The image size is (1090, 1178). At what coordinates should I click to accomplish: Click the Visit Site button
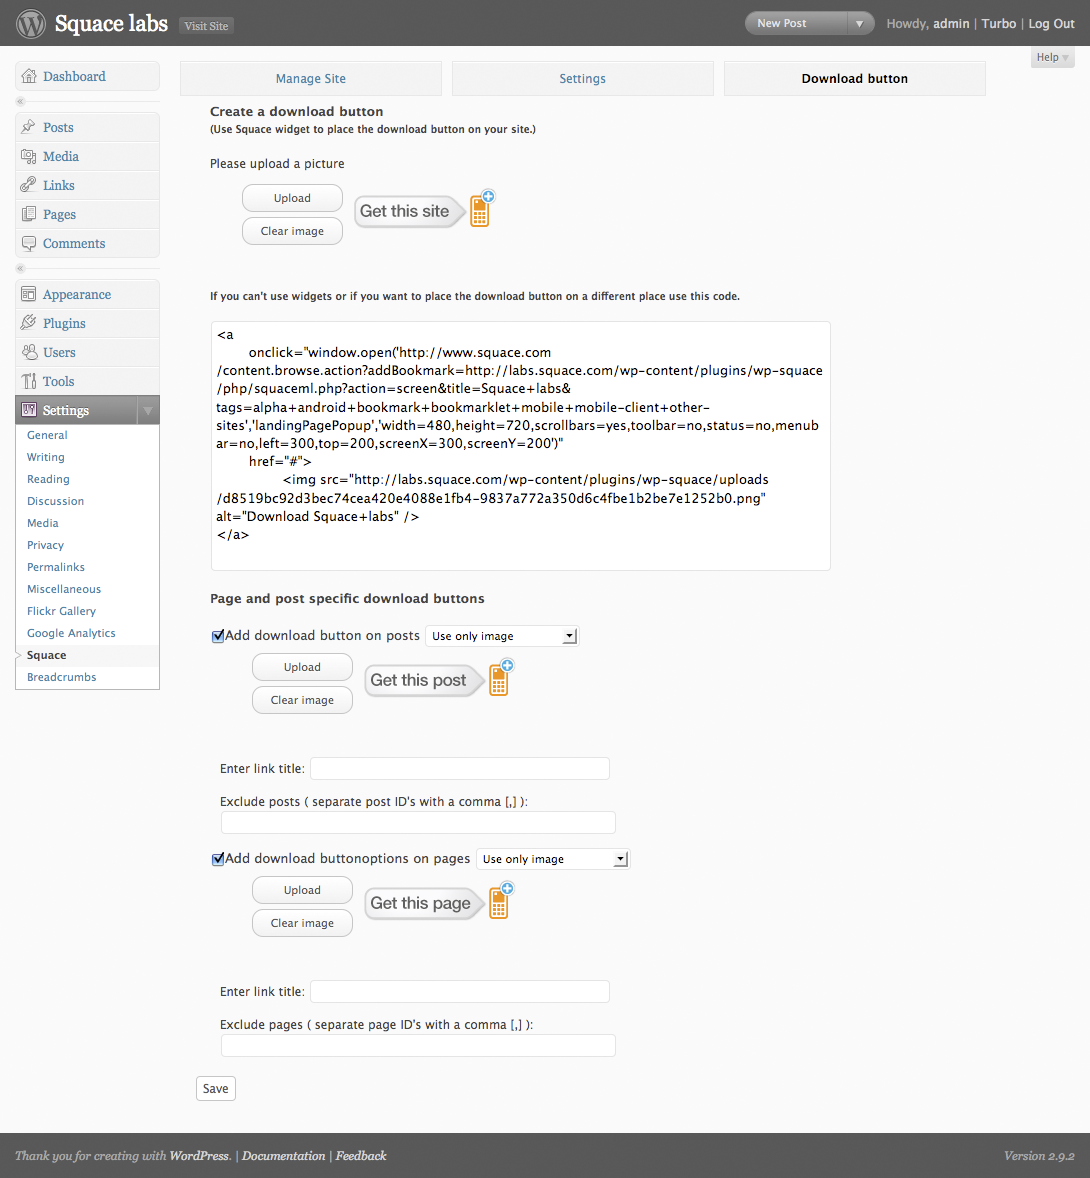coord(207,26)
